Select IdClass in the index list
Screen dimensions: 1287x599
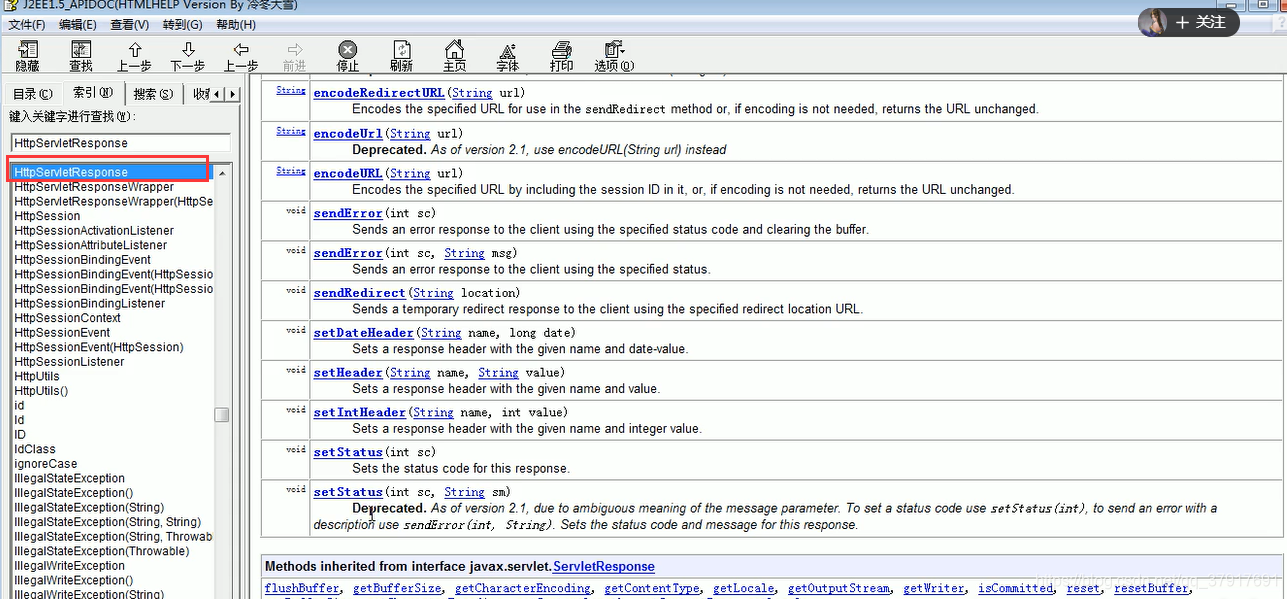coord(35,449)
